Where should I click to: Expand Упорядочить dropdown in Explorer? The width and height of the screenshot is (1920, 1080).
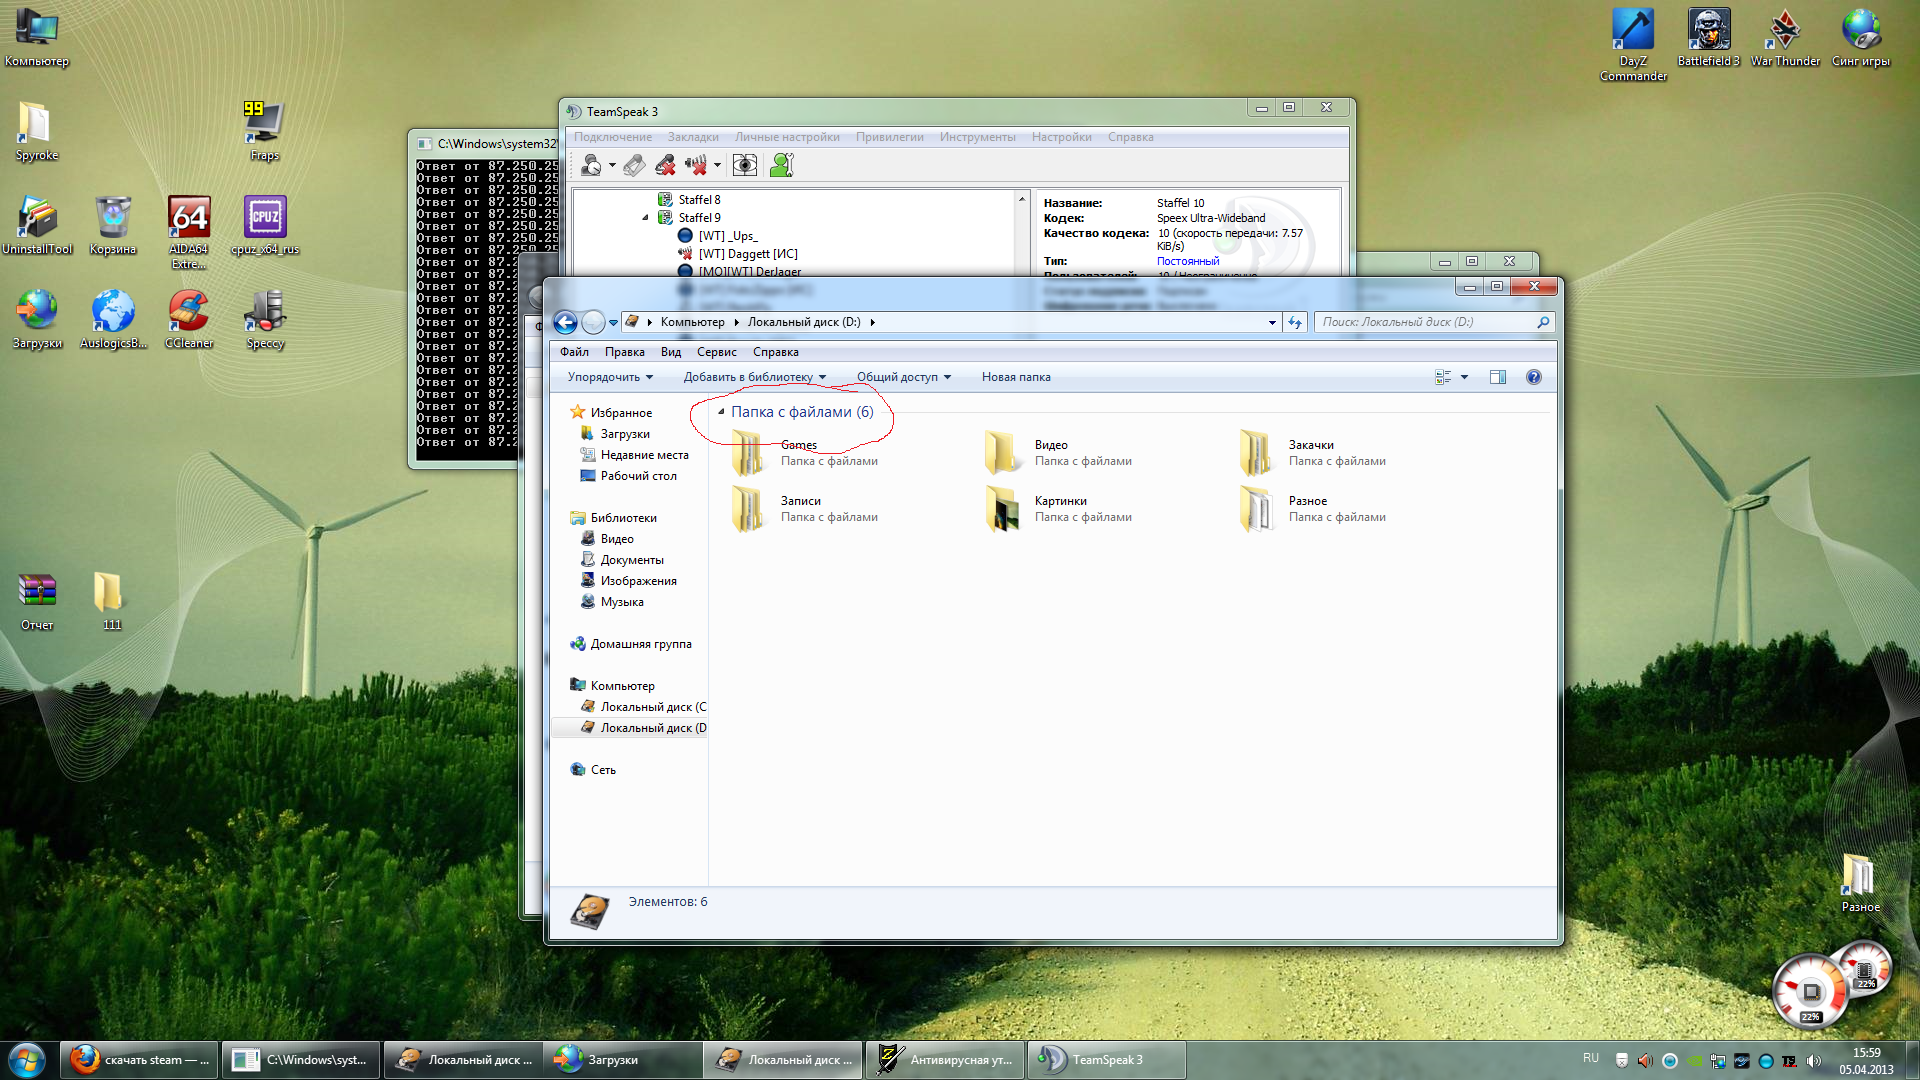[x=610, y=377]
